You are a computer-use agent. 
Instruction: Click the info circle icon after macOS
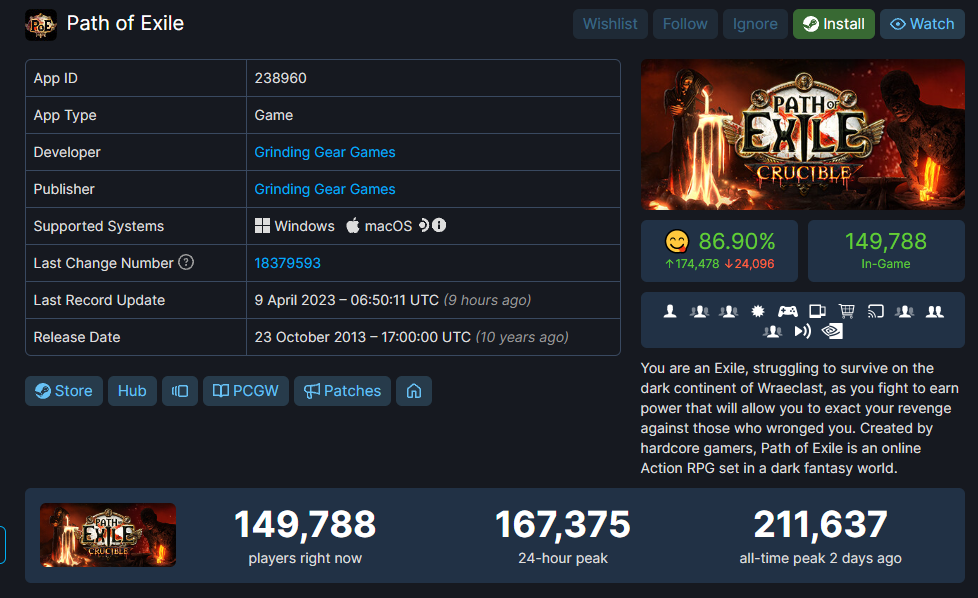click(439, 225)
